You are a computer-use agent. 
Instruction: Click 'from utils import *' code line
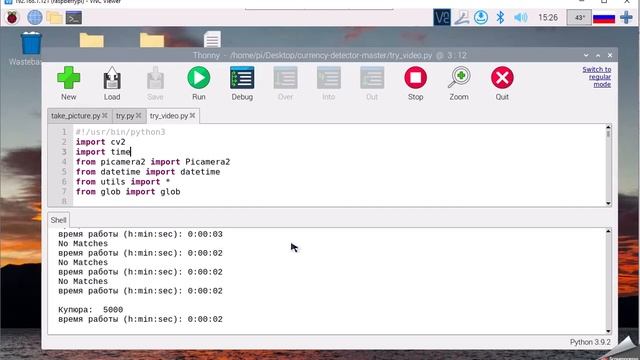tap(122, 182)
